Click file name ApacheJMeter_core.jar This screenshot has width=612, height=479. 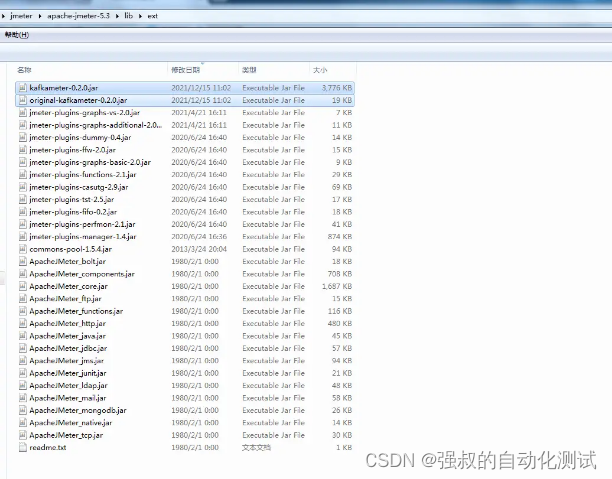[69, 286]
